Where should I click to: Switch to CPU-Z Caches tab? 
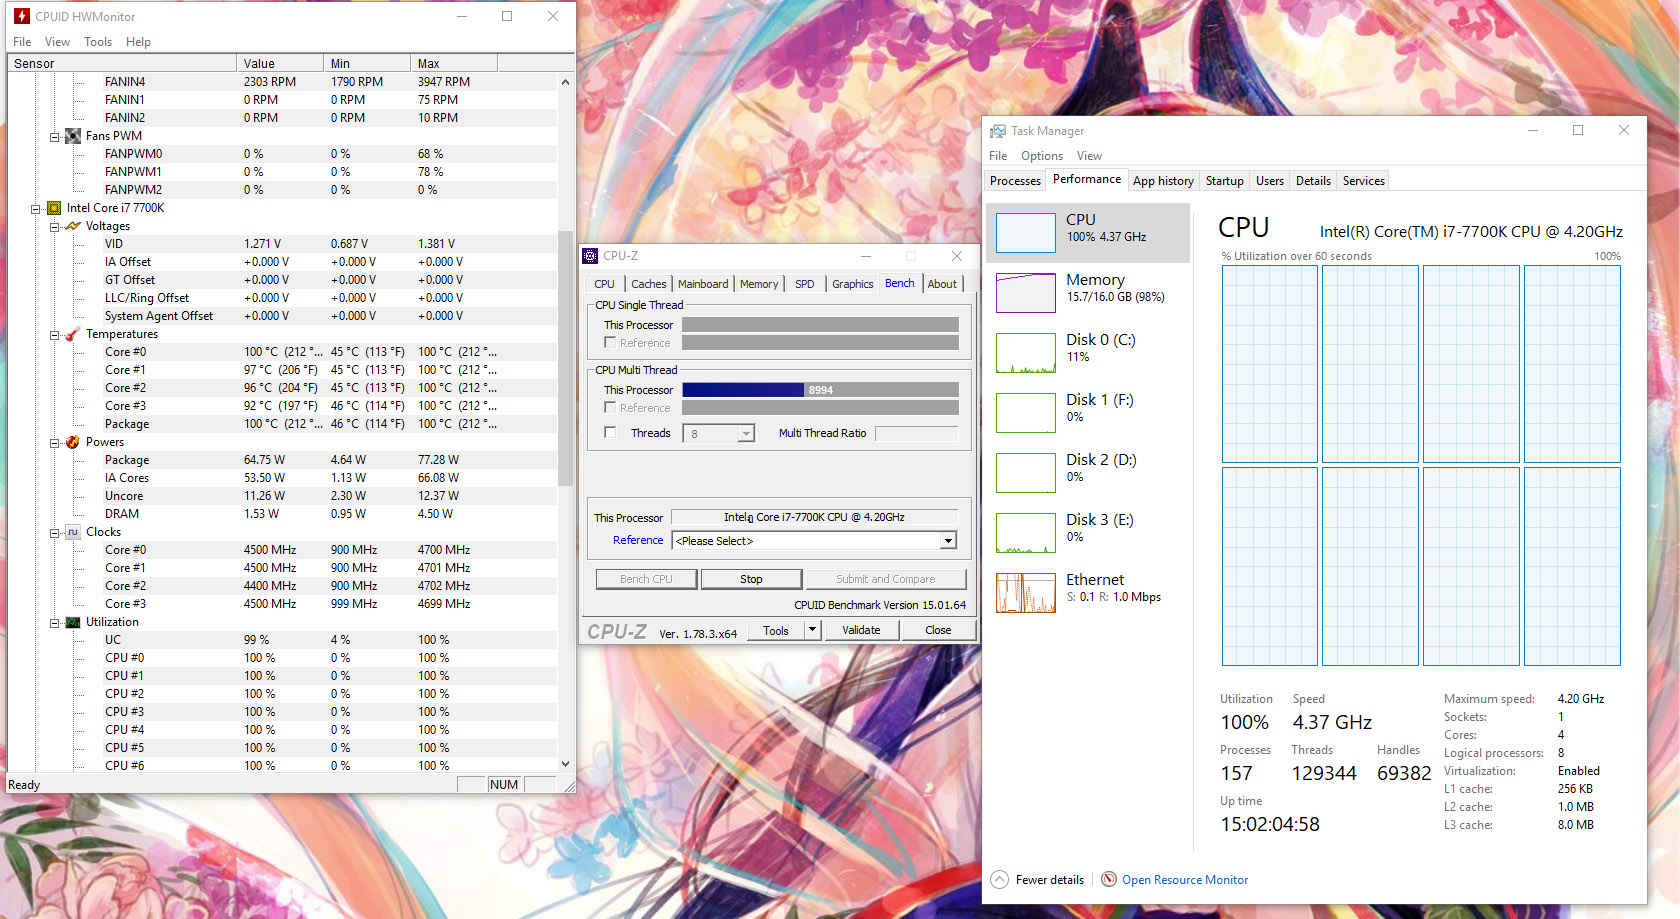[648, 284]
